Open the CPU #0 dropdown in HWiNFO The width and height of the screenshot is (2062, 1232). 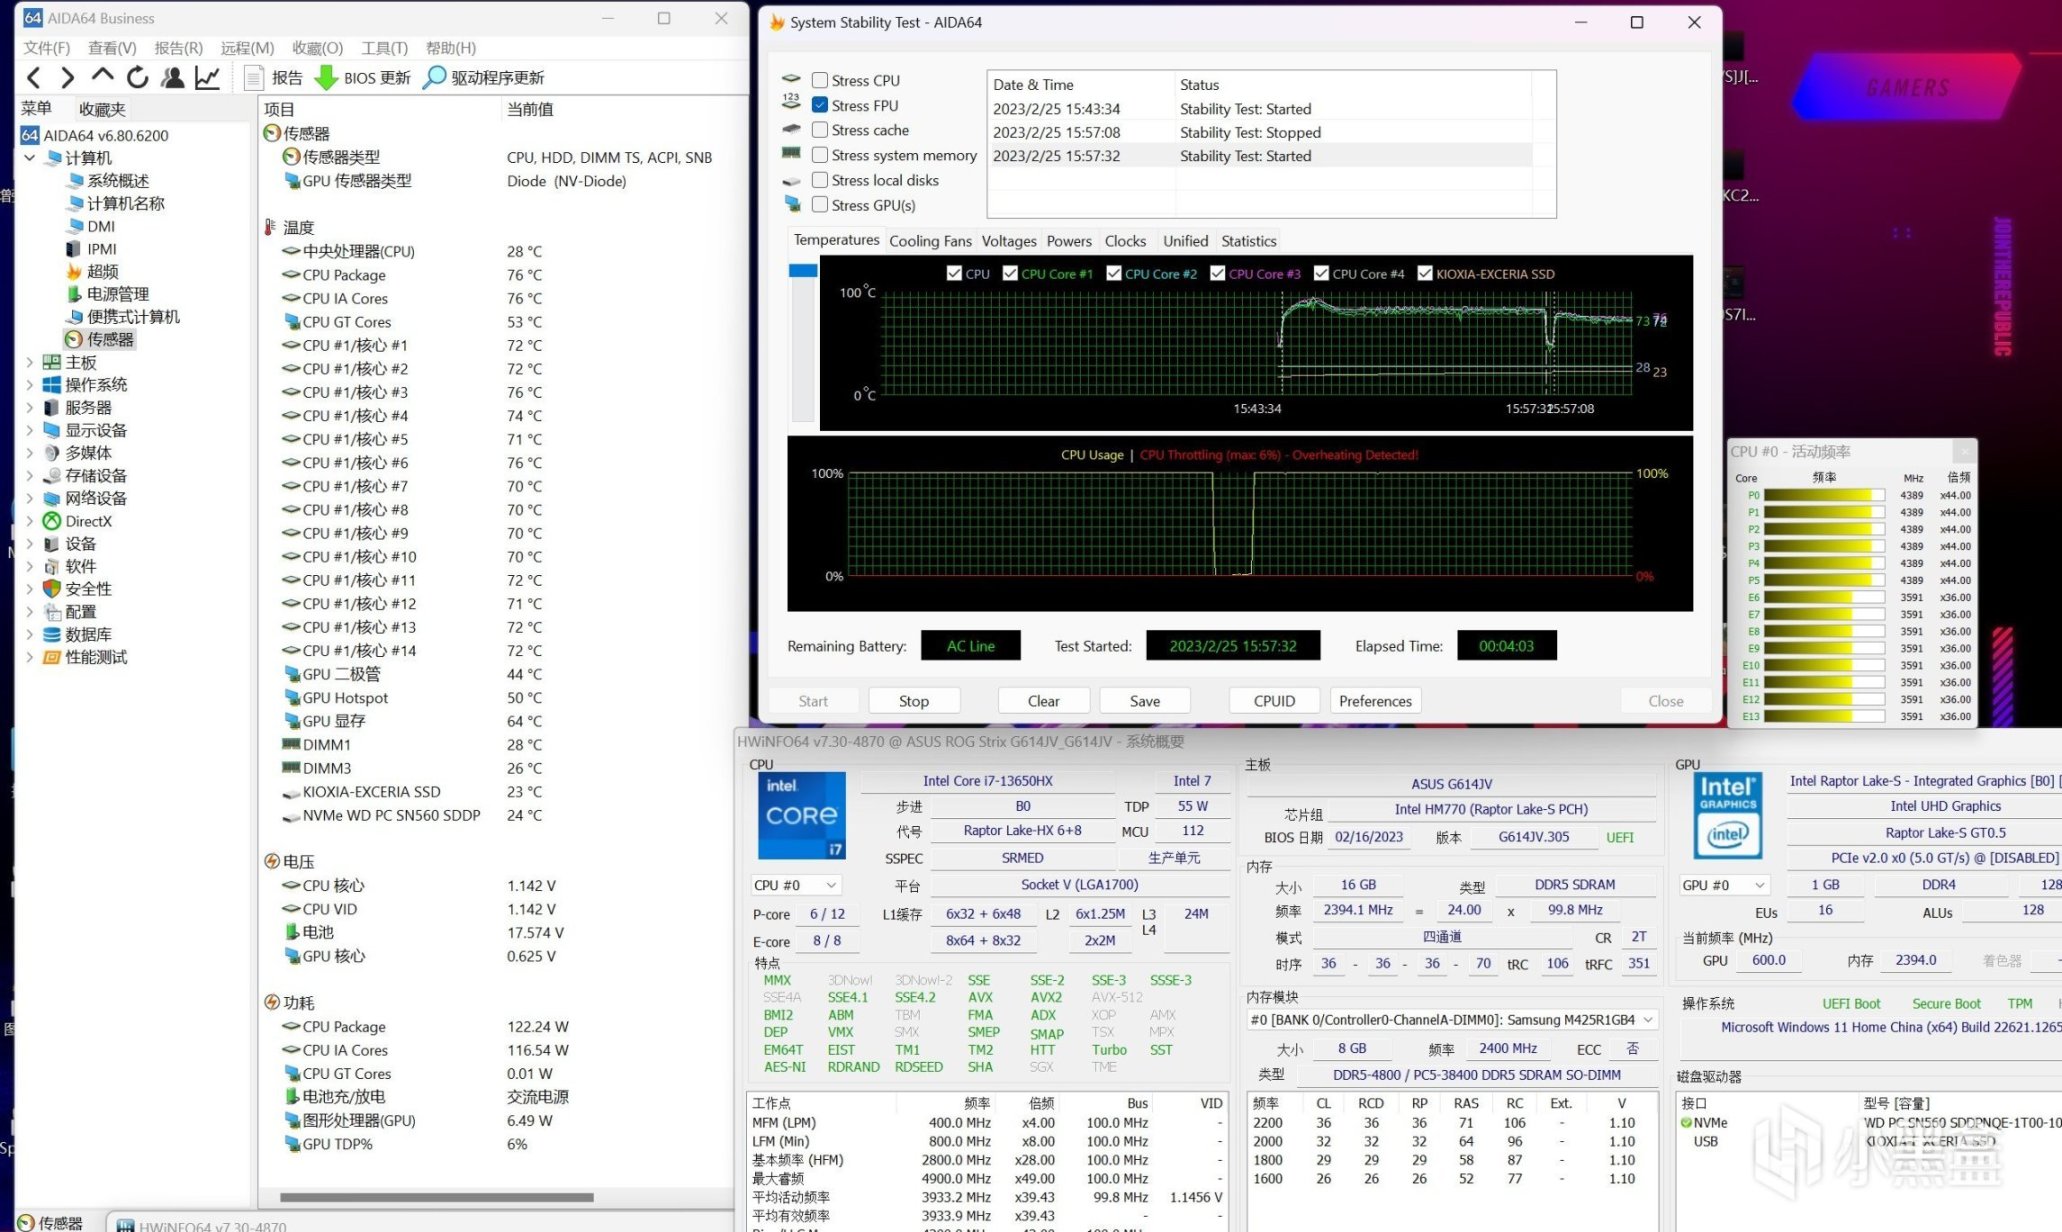coord(796,885)
